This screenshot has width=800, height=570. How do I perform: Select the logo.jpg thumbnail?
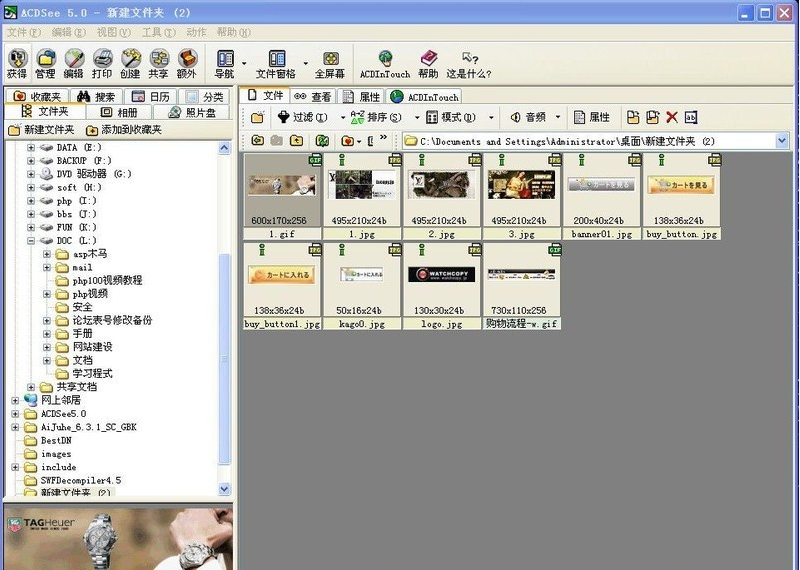[x=441, y=280]
